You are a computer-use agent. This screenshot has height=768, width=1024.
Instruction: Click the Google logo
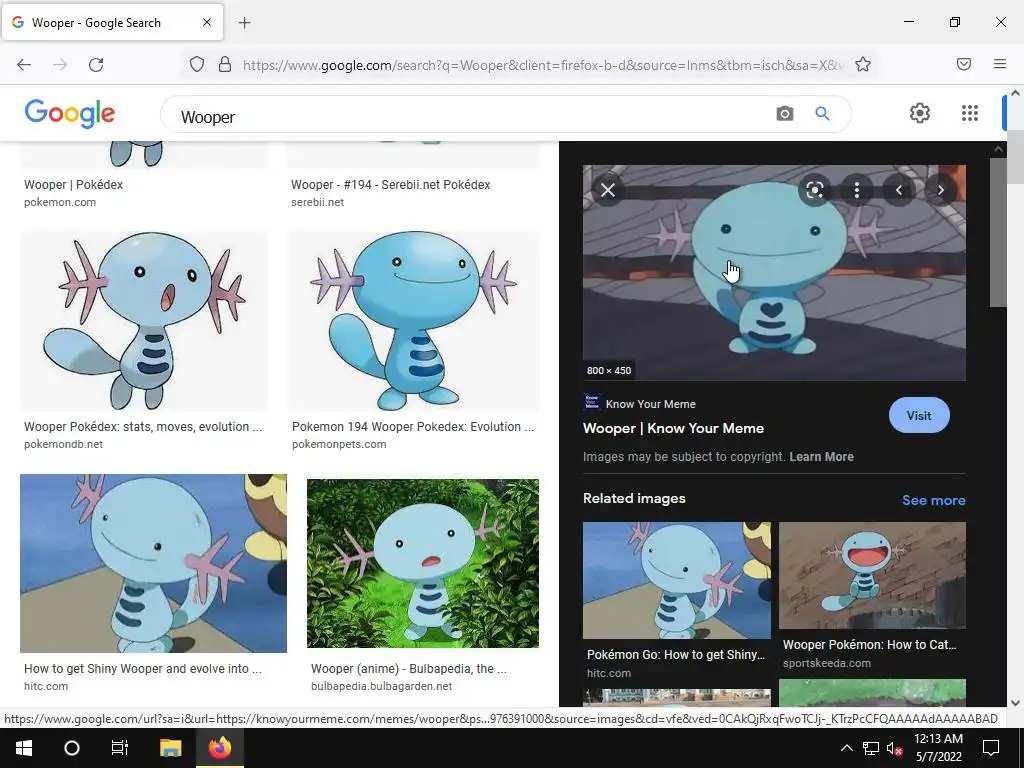pyautogui.click(x=70, y=114)
